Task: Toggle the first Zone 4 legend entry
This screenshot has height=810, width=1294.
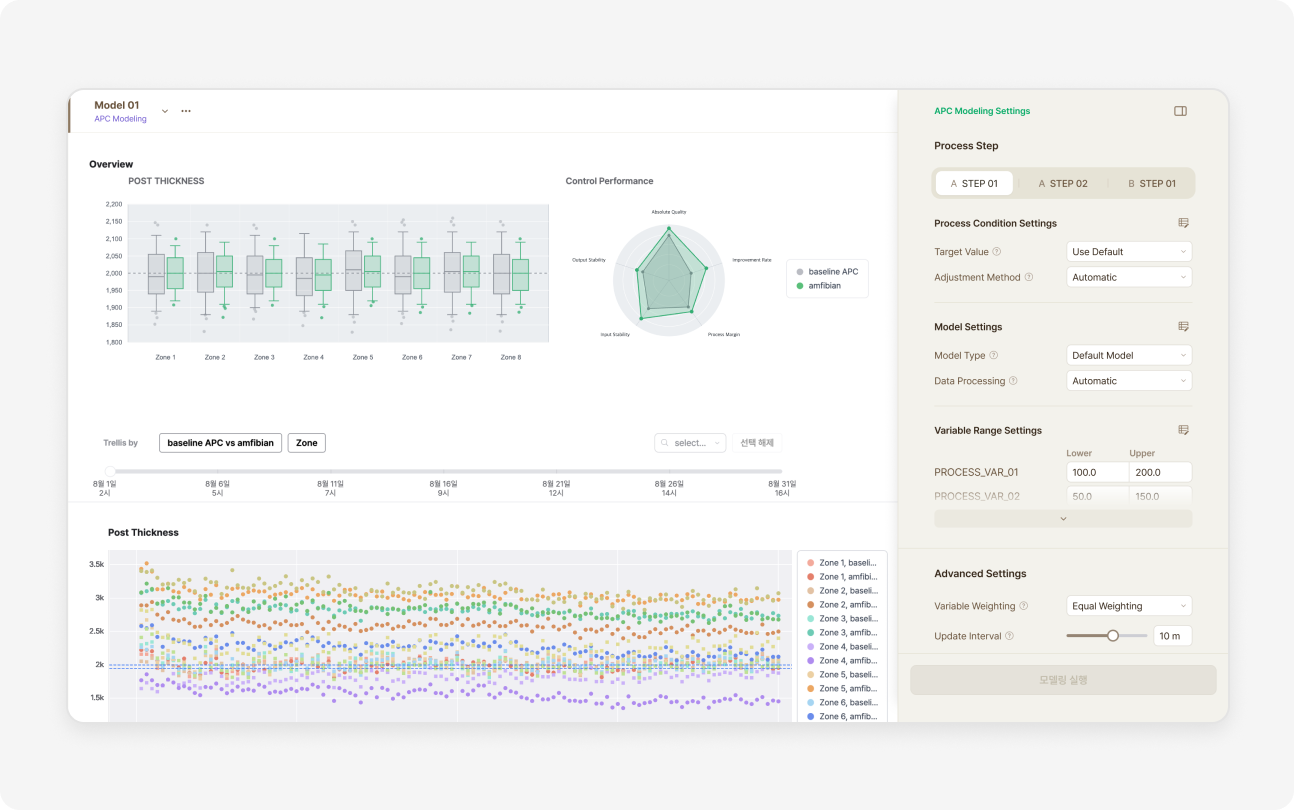Action: 841,647
